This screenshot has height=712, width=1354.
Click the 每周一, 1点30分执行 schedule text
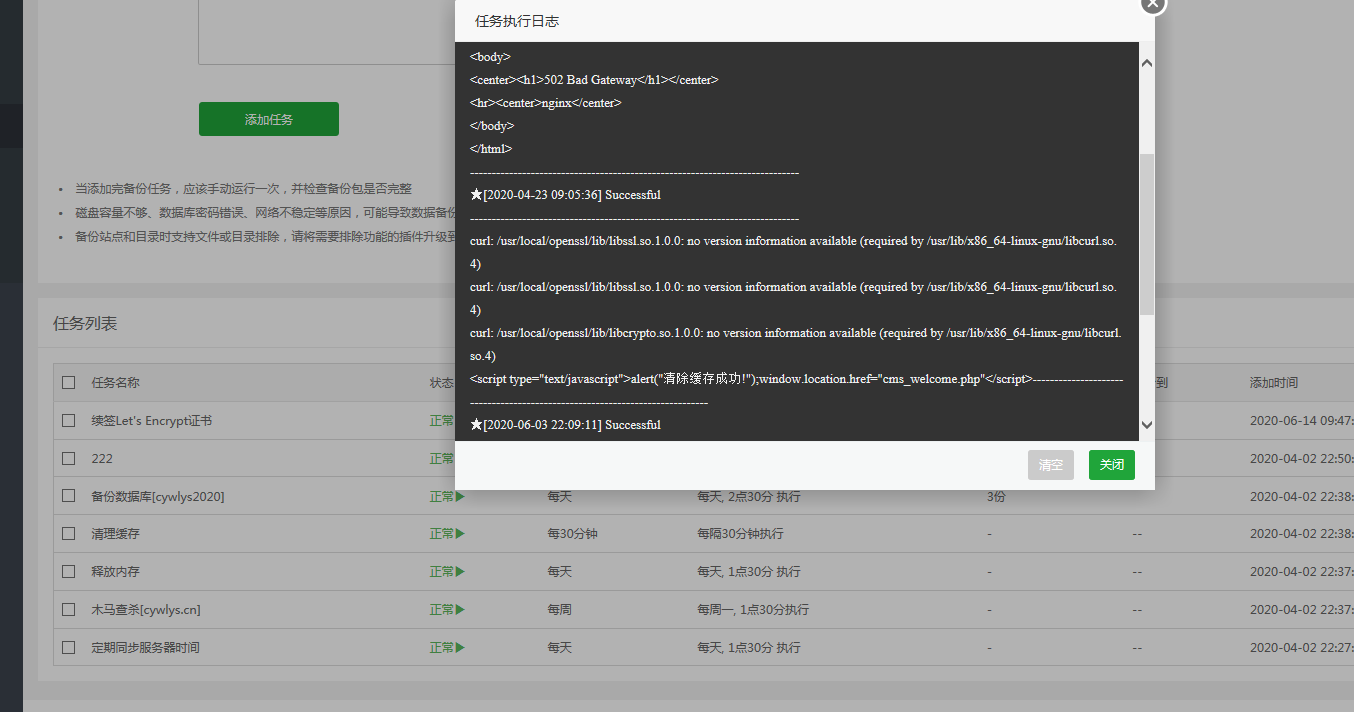click(x=753, y=610)
